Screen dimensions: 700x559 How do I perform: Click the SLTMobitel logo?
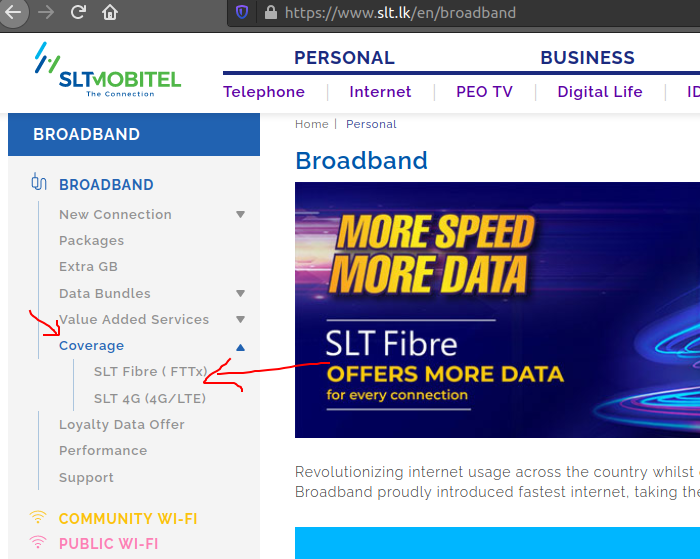pyautogui.click(x=108, y=70)
